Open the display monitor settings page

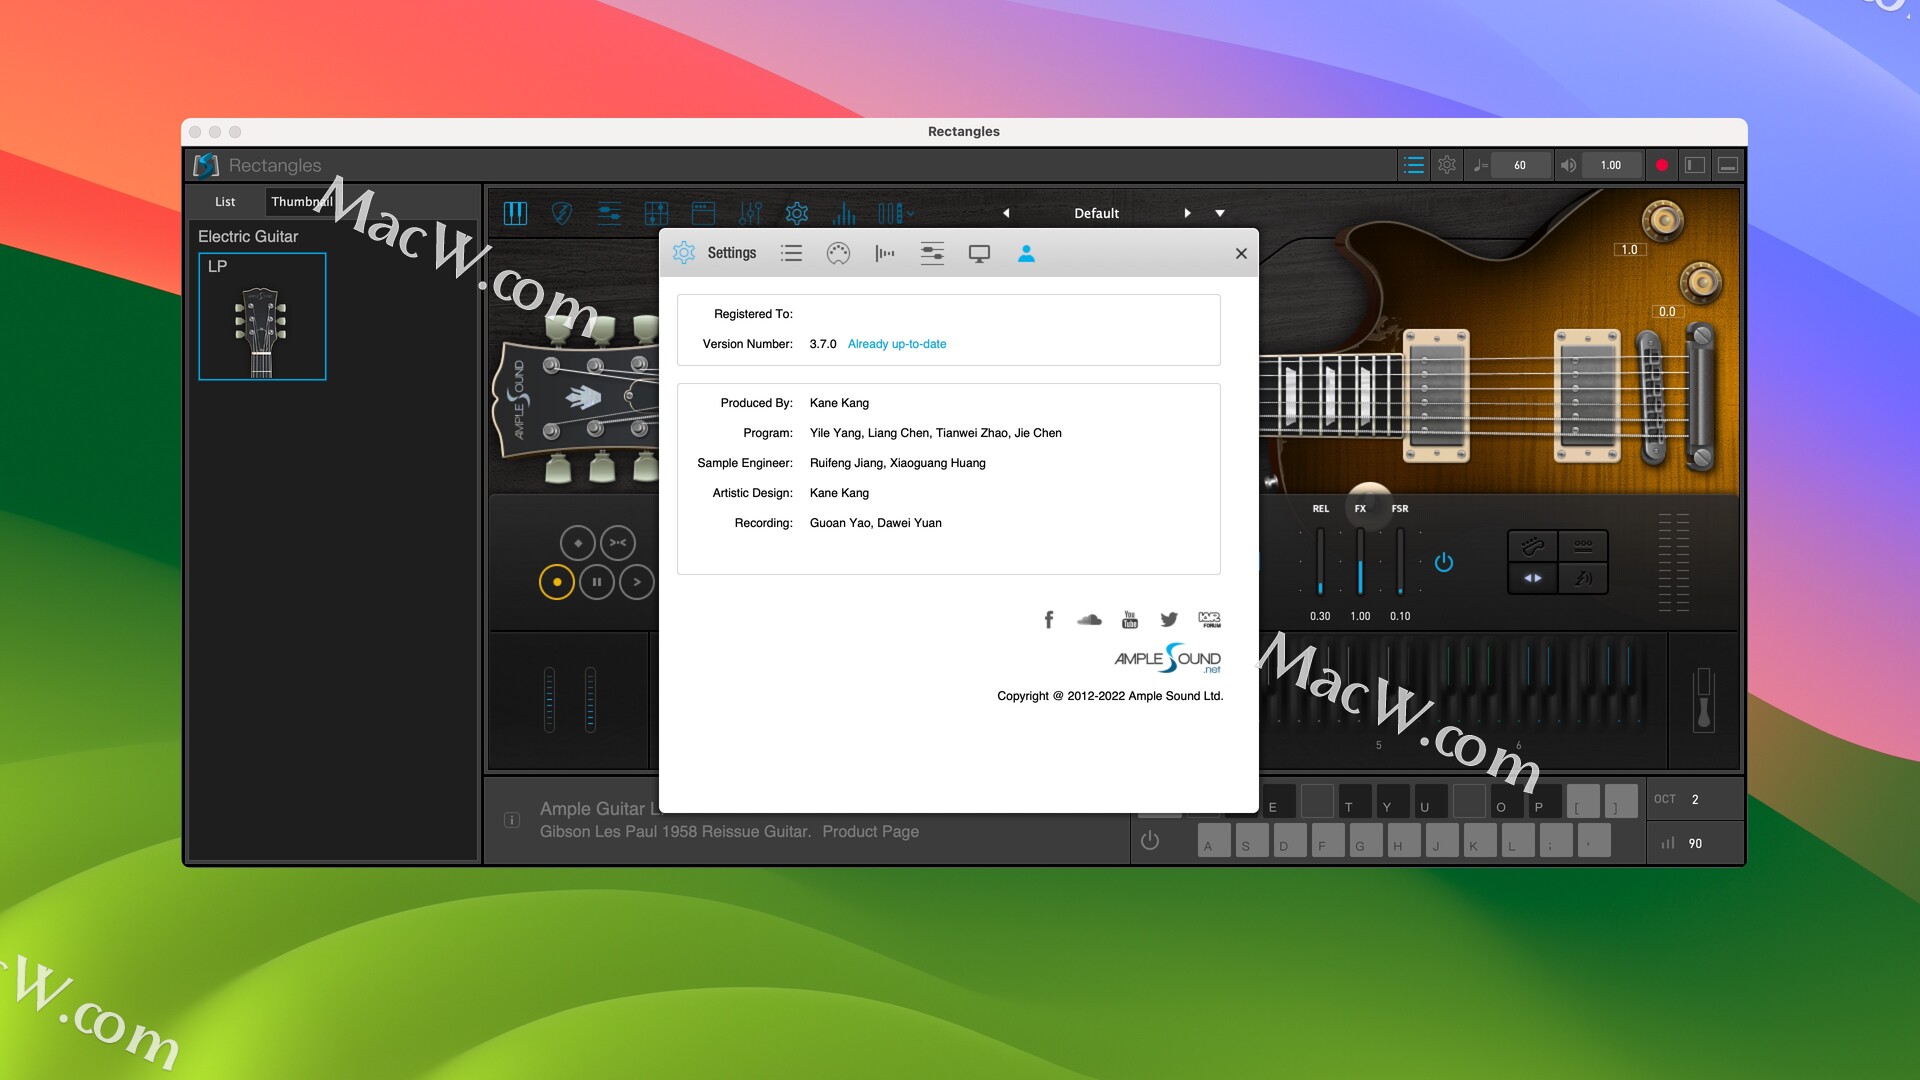[979, 254]
